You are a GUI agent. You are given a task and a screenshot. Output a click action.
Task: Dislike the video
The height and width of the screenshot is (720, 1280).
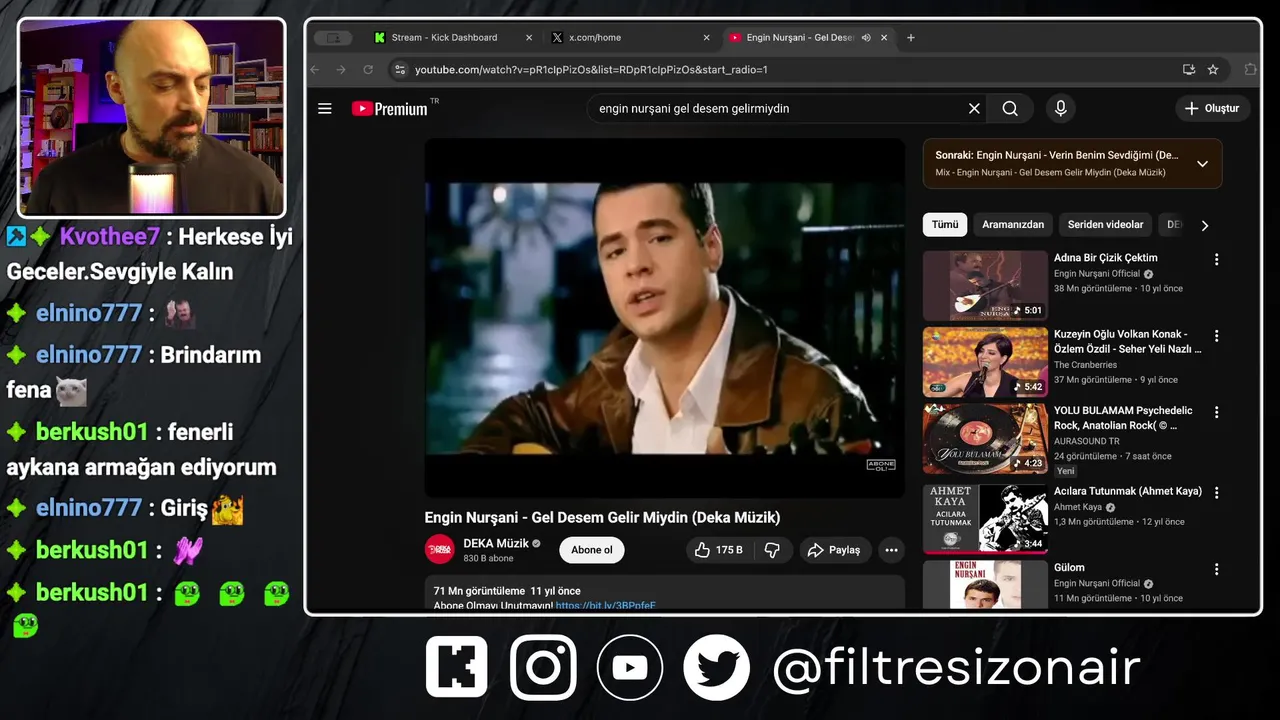[x=772, y=550]
